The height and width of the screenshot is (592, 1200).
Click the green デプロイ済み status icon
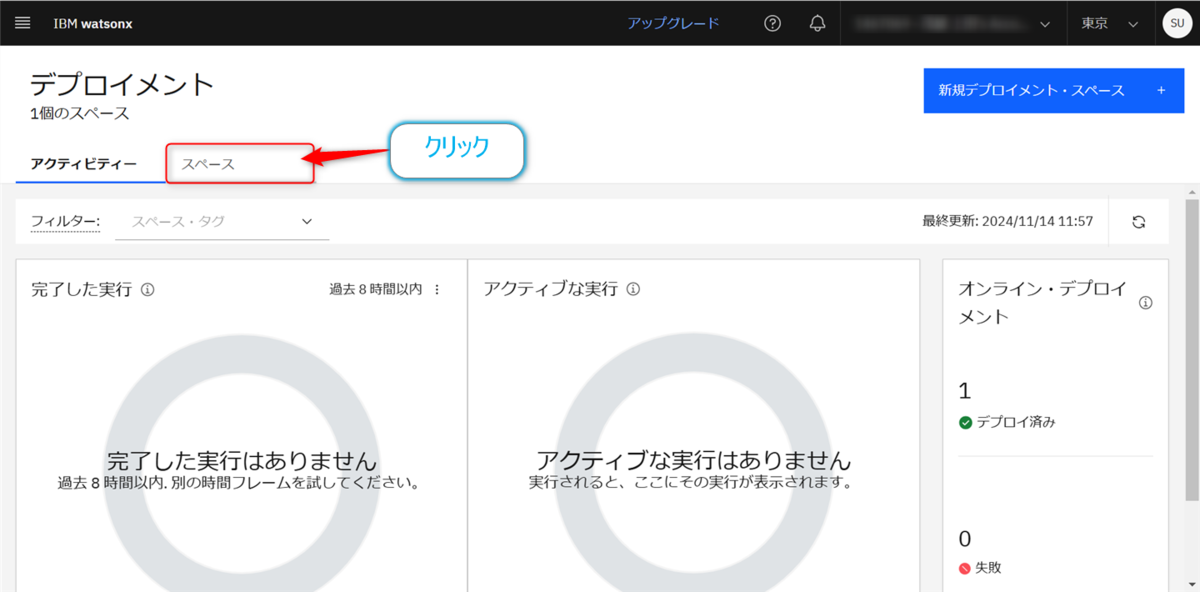click(965, 422)
